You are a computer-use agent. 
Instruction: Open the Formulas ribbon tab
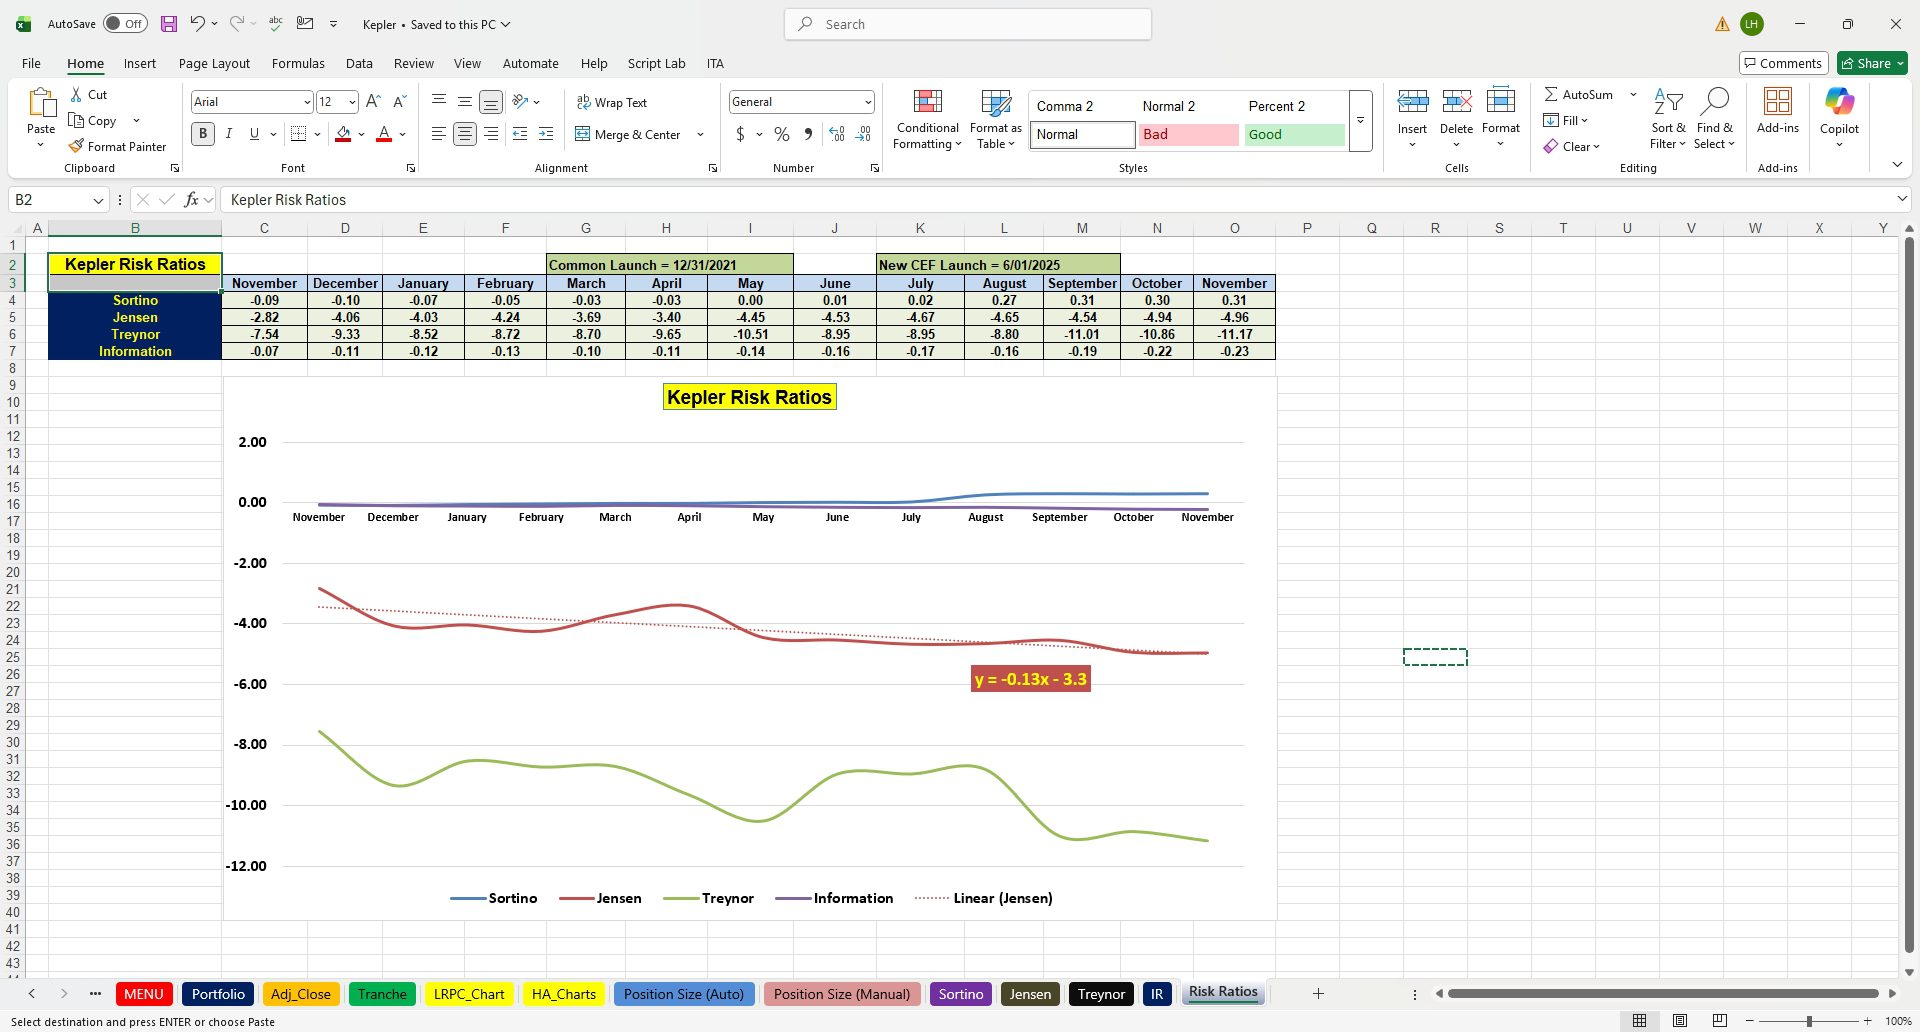[x=298, y=63]
